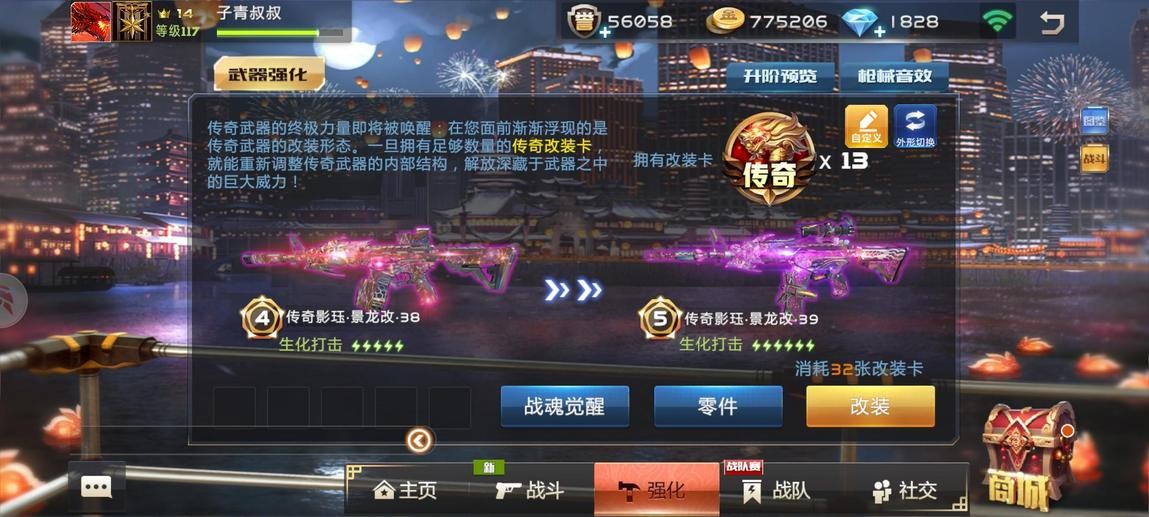Click the level 5 weapon preview
The height and width of the screenshot is (517, 1149).
point(777,264)
